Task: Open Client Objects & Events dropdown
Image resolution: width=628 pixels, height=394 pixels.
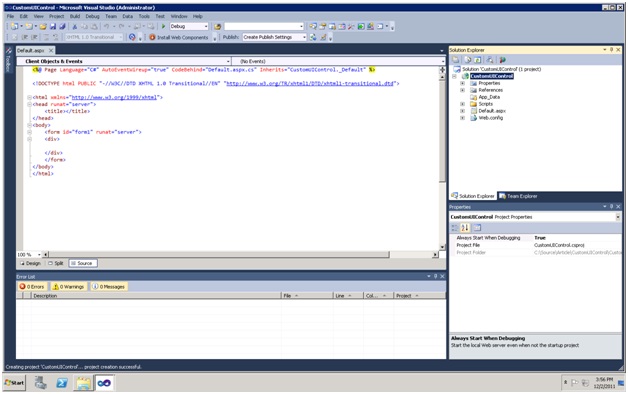Action: [x=228, y=61]
